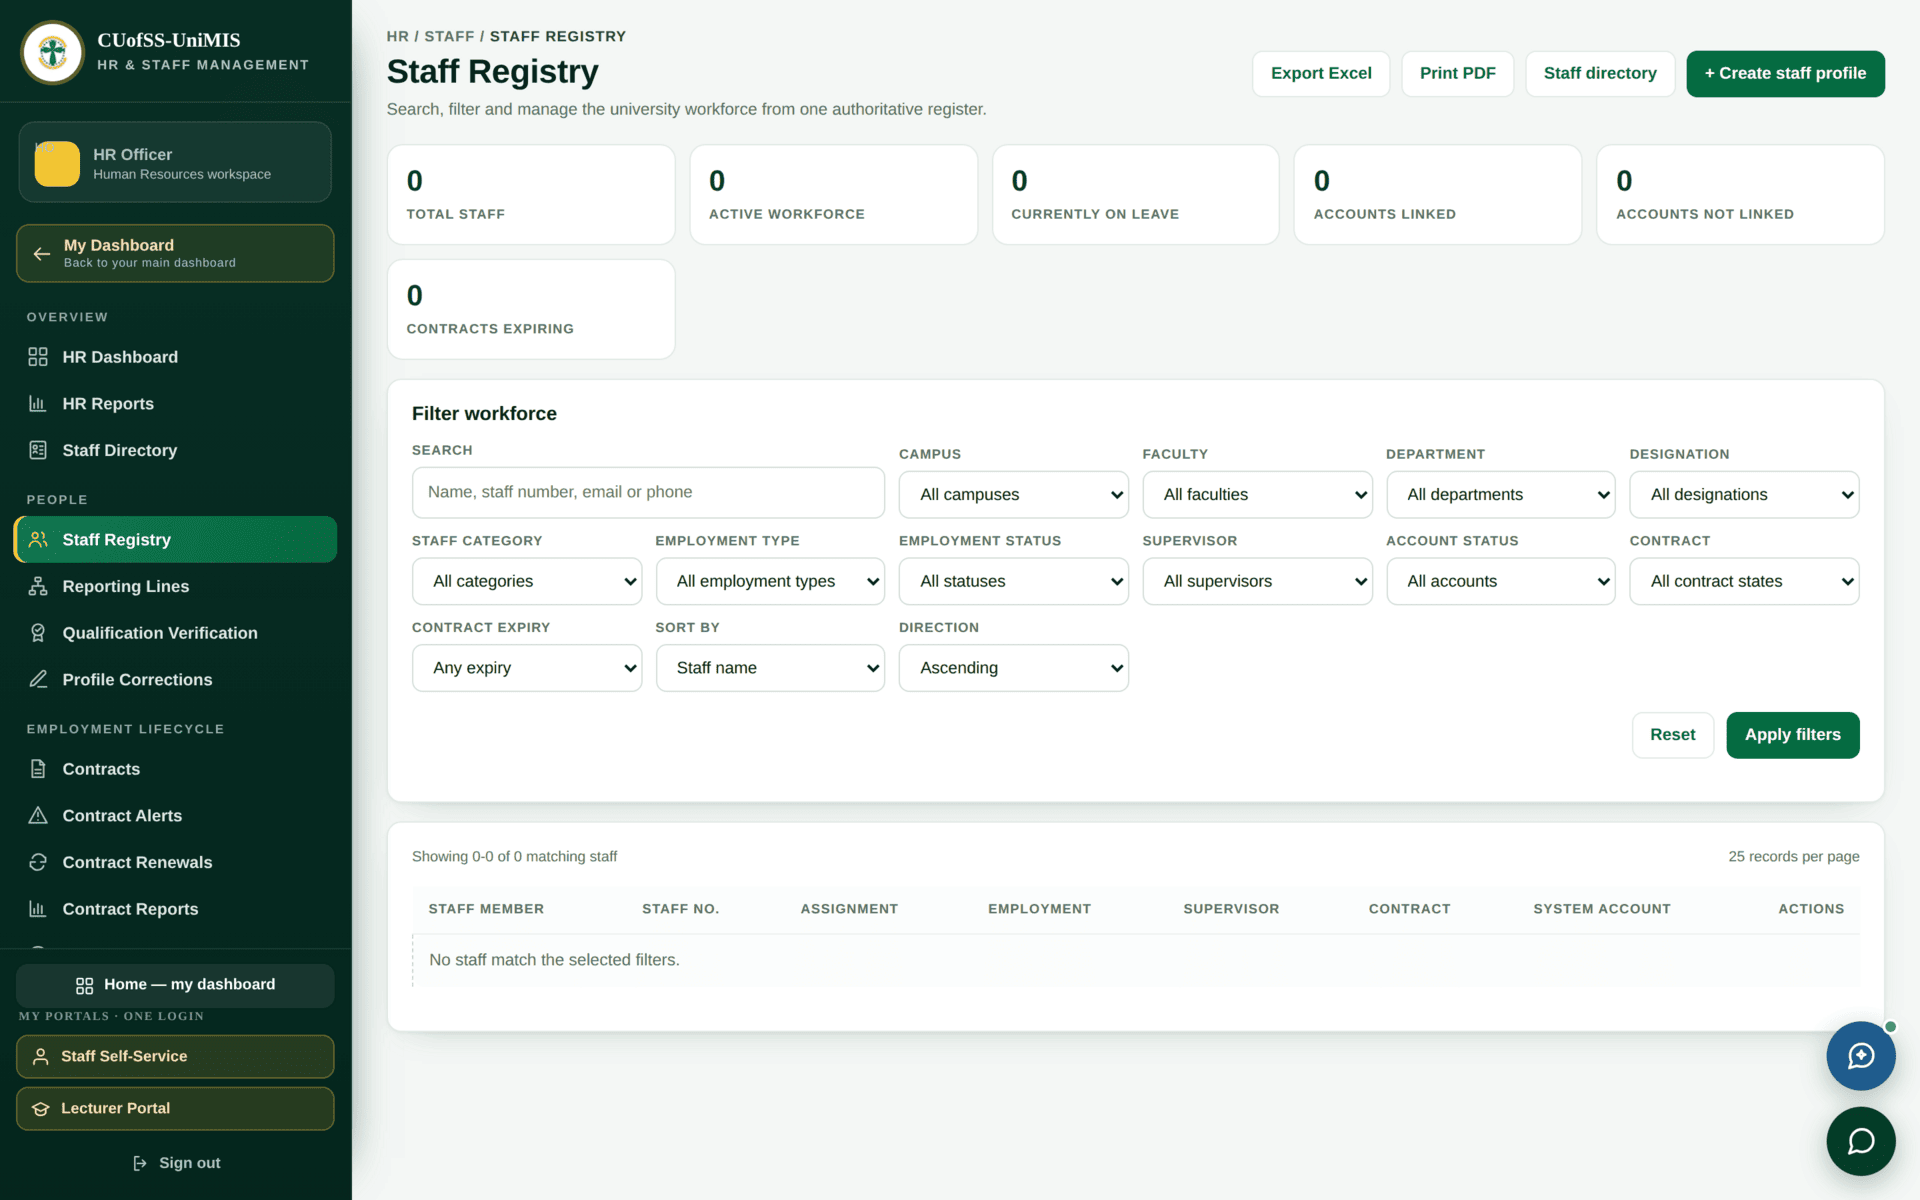Click the STAFF breadcrumb link
The width and height of the screenshot is (1920, 1200).
click(x=449, y=37)
